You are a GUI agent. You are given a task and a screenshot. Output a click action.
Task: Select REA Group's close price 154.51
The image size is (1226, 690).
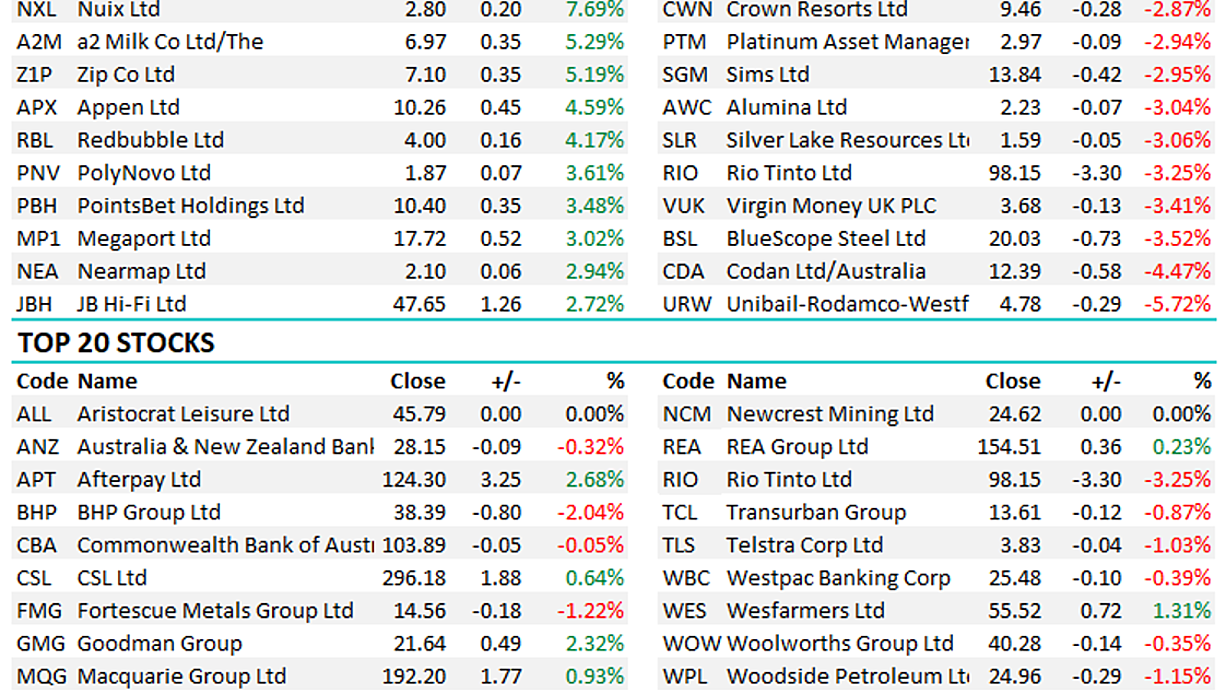coord(1009,447)
